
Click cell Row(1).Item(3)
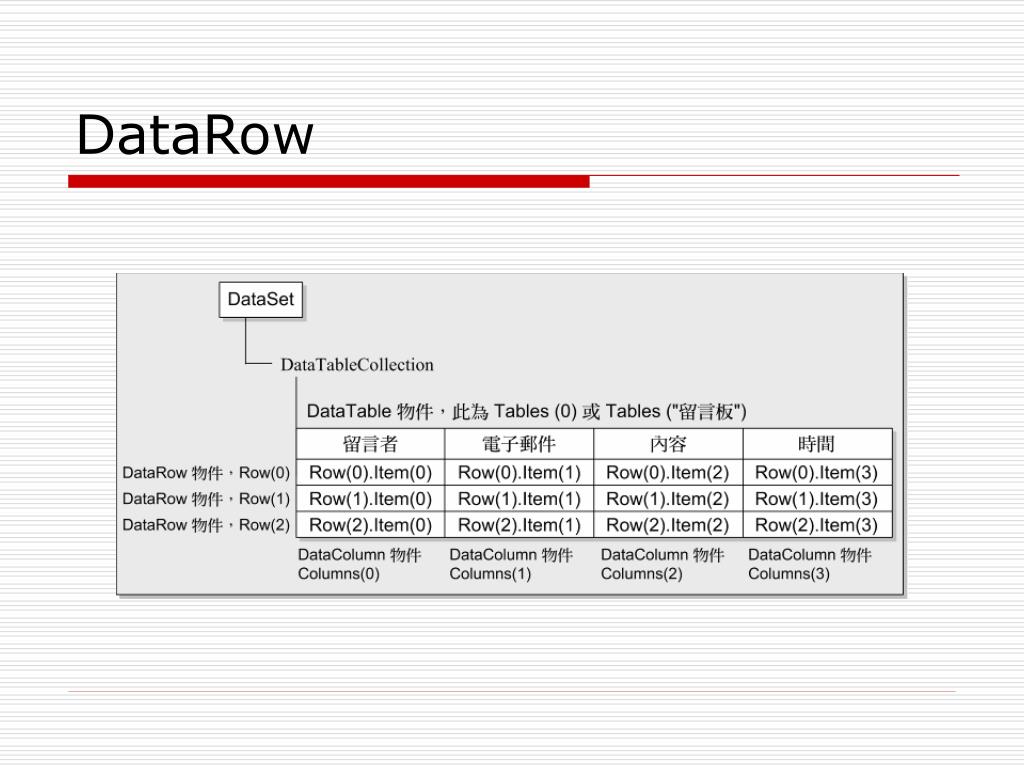coord(818,498)
